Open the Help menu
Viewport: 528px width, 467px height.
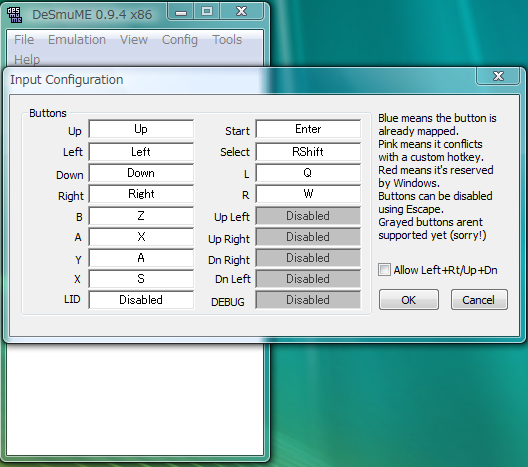click(x=27, y=60)
